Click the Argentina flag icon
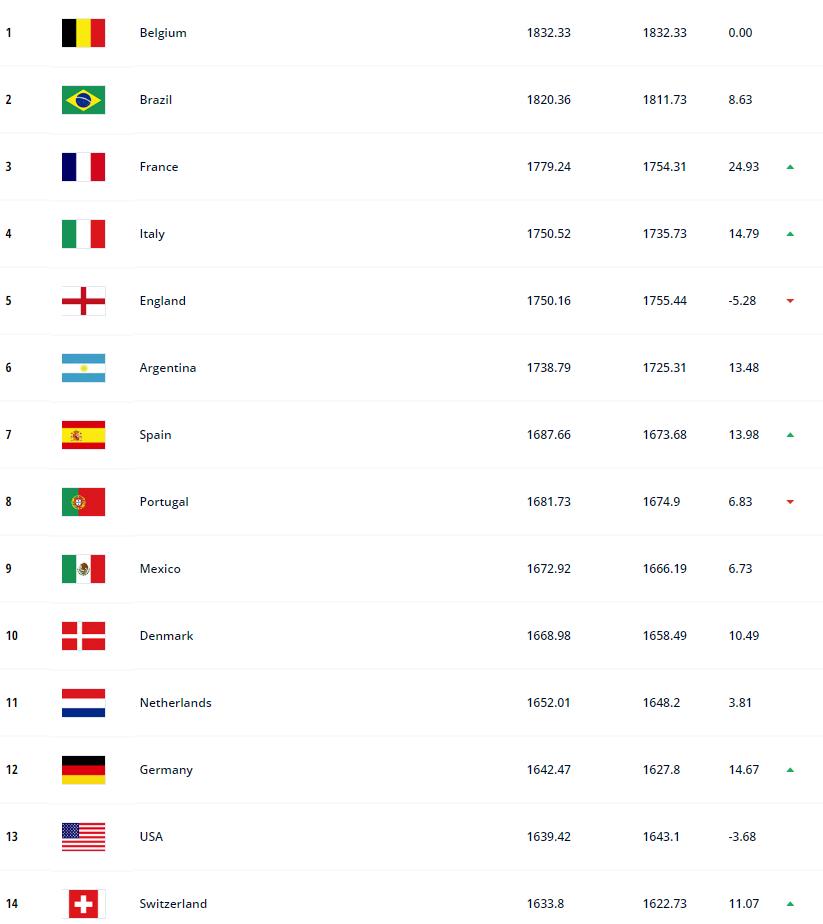 click(83, 368)
